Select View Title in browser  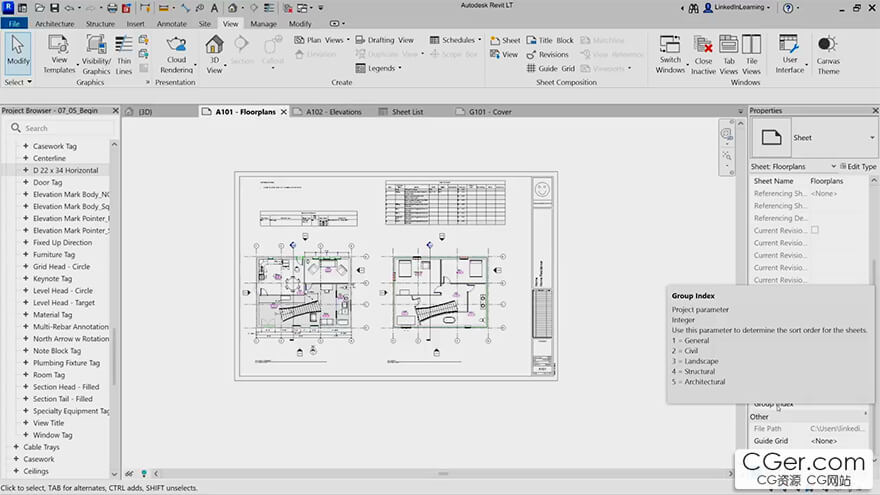(x=48, y=423)
